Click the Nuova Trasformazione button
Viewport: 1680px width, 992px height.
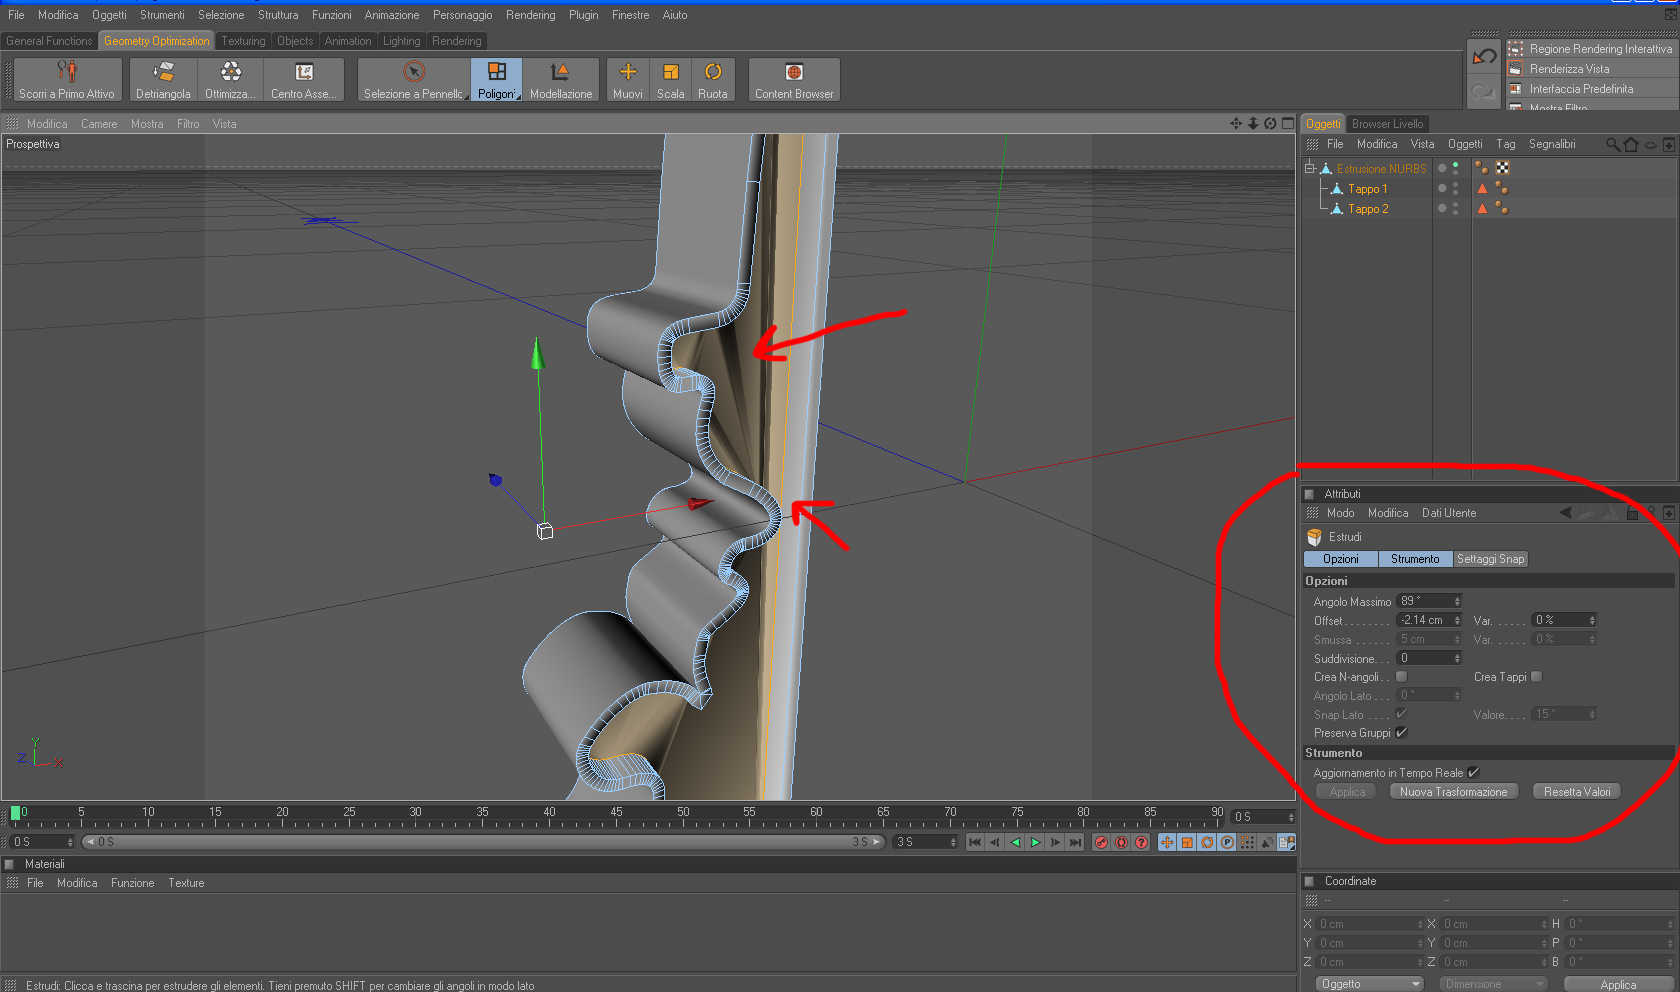click(x=1453, y=791)
